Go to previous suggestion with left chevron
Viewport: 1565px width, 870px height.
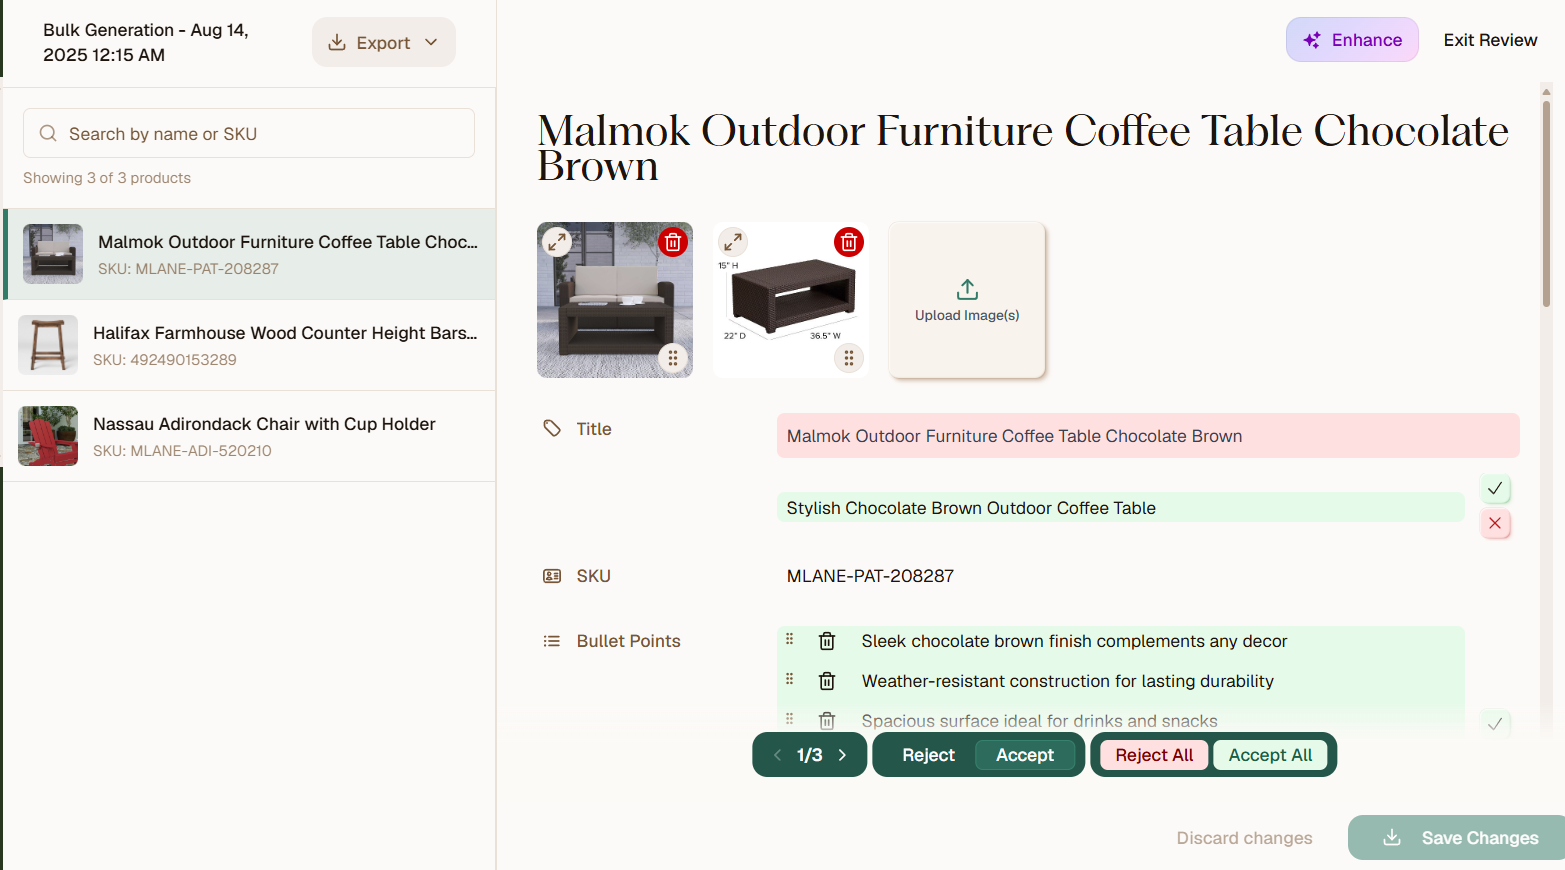[777, 755]
